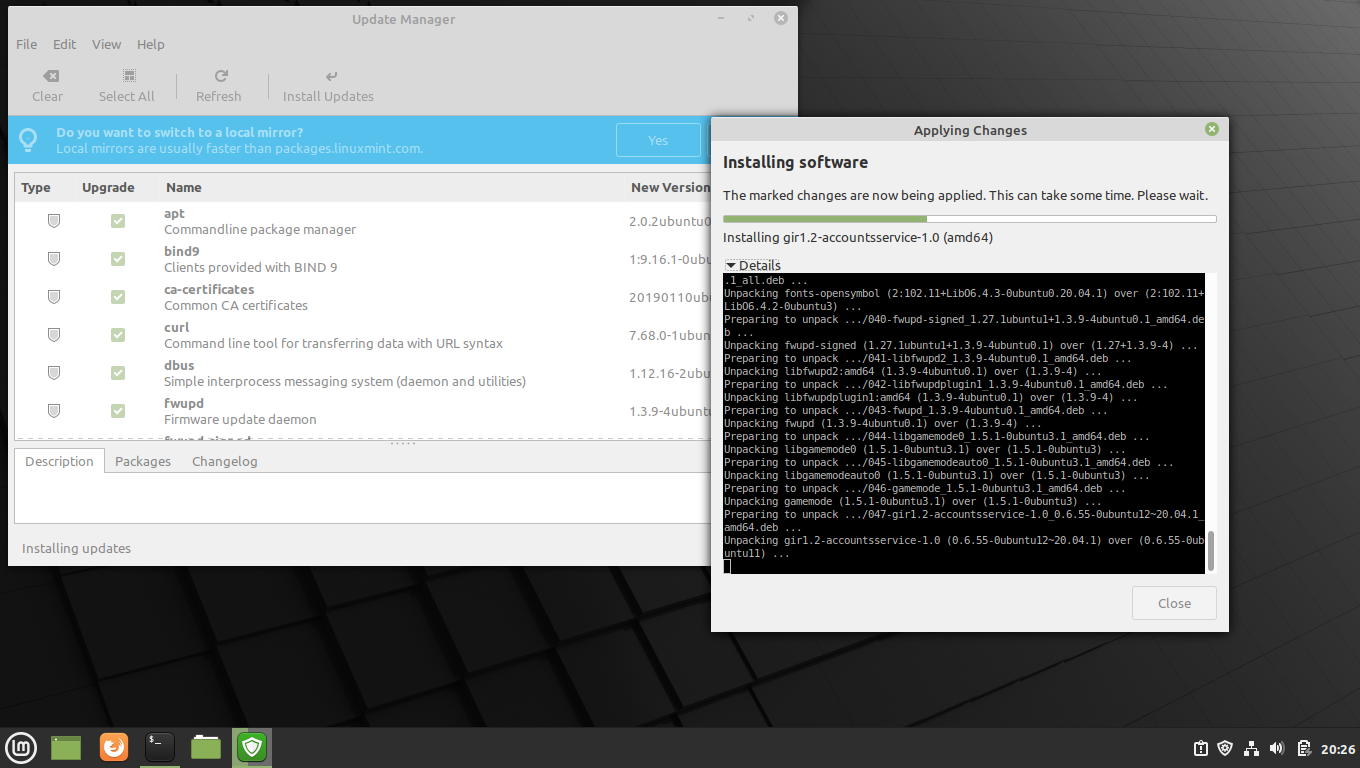Uncheck the bind9 upgrade checkbox

[x=118, y=259]
